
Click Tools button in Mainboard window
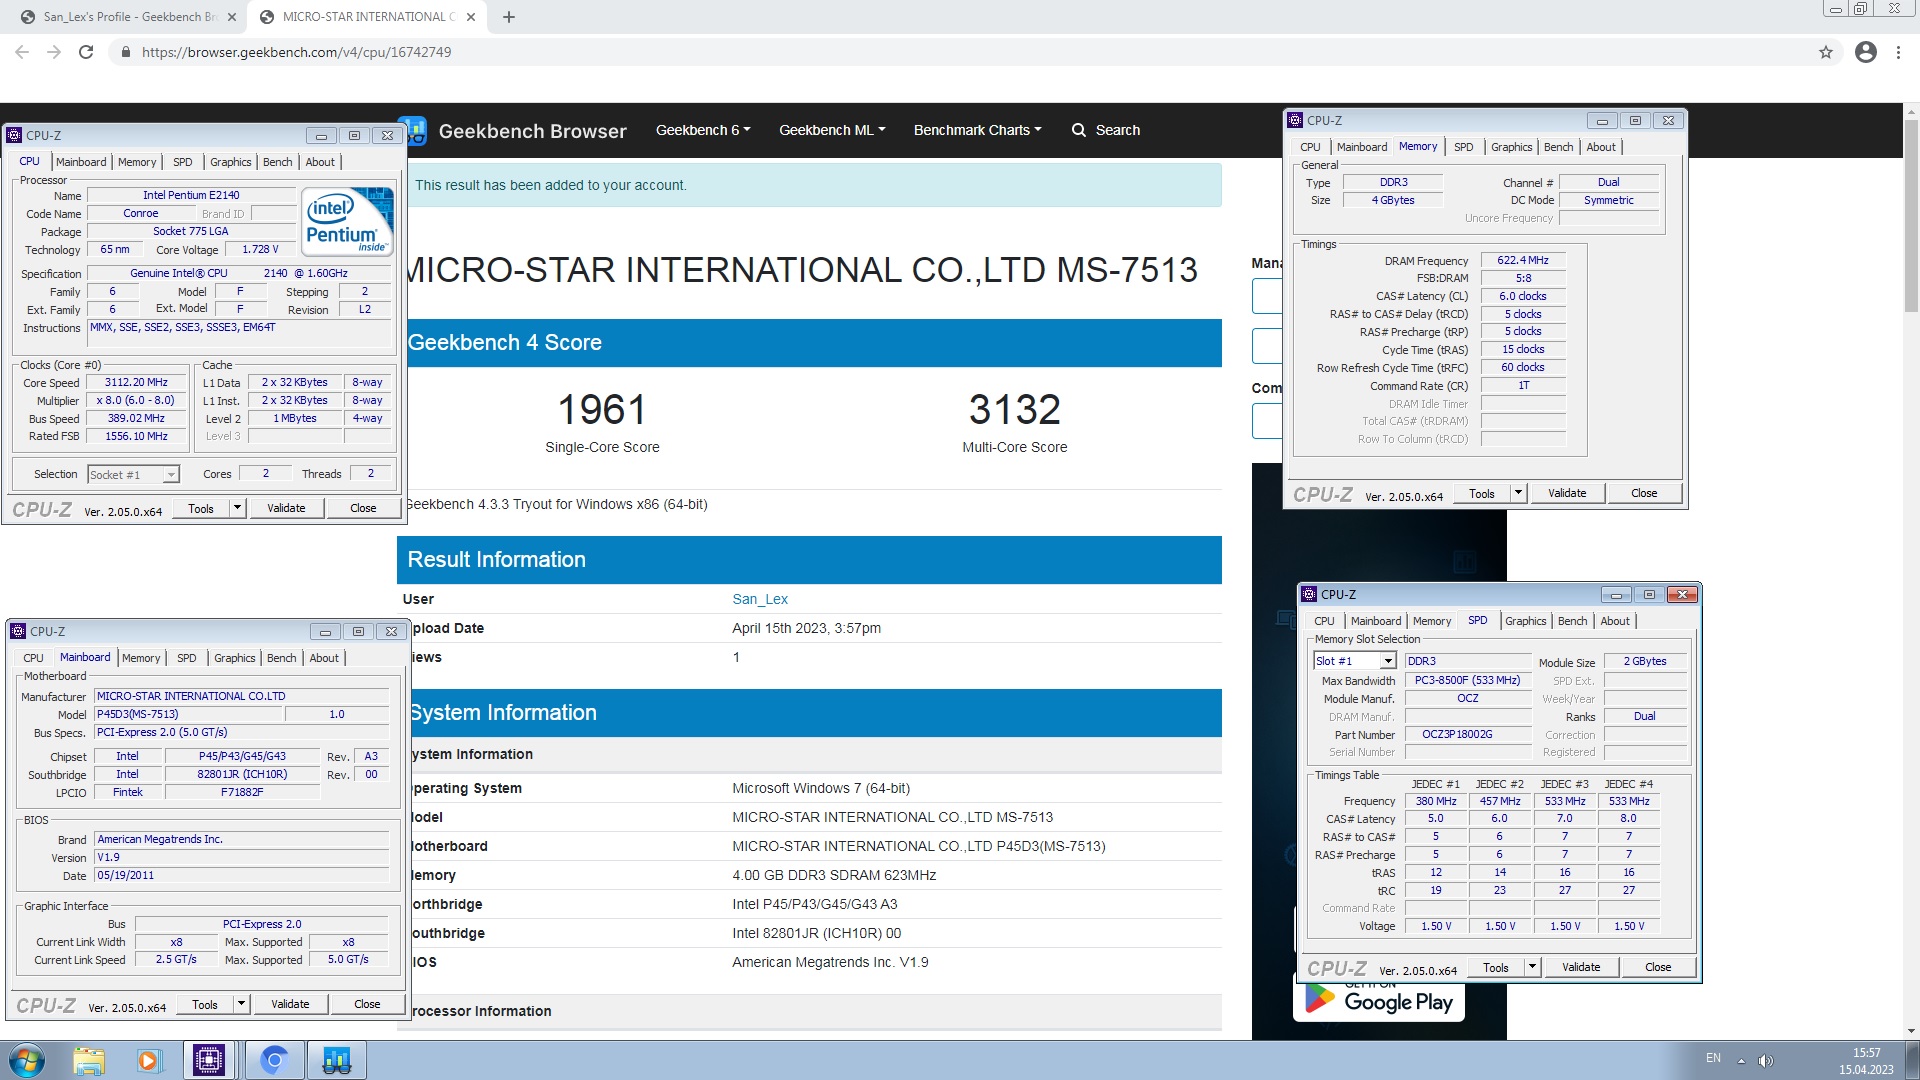(x=205, y=1004)
